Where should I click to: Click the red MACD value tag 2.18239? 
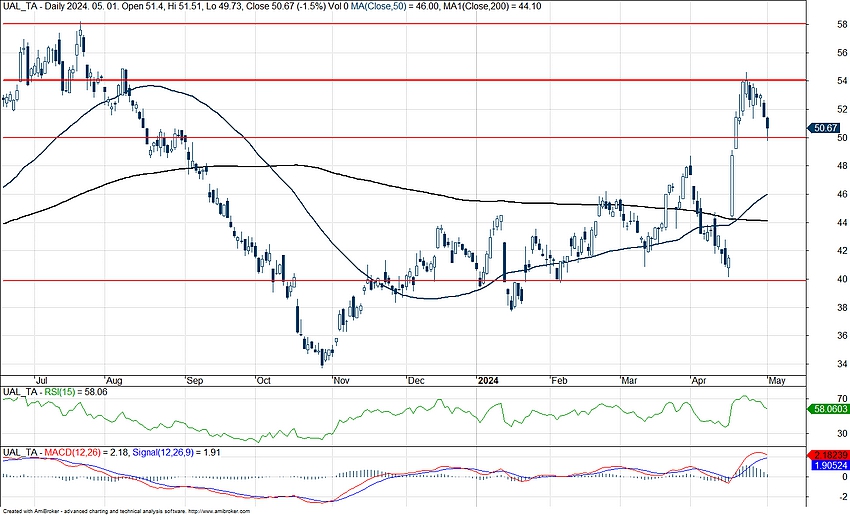[829, 455]
